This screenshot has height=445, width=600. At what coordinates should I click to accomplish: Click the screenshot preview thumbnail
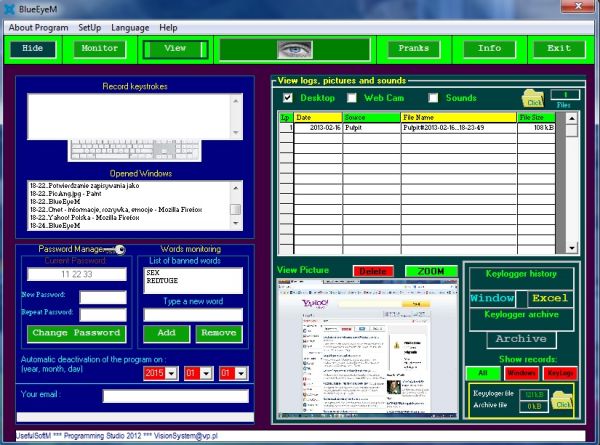(367, 349)
